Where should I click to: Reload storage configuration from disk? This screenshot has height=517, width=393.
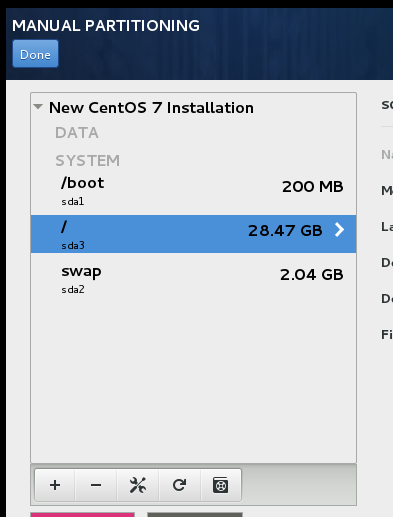179,485
